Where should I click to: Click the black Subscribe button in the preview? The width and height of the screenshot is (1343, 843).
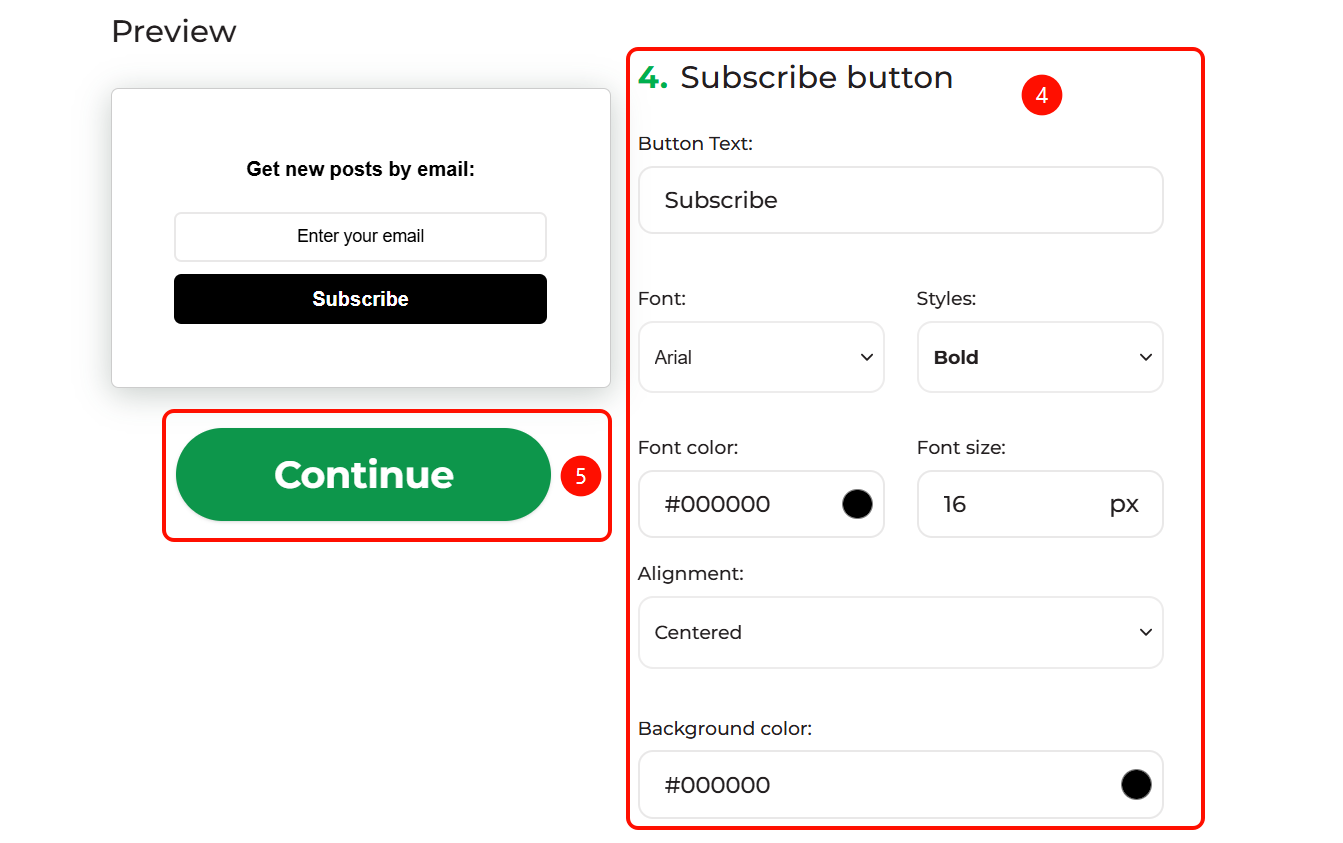360,299
